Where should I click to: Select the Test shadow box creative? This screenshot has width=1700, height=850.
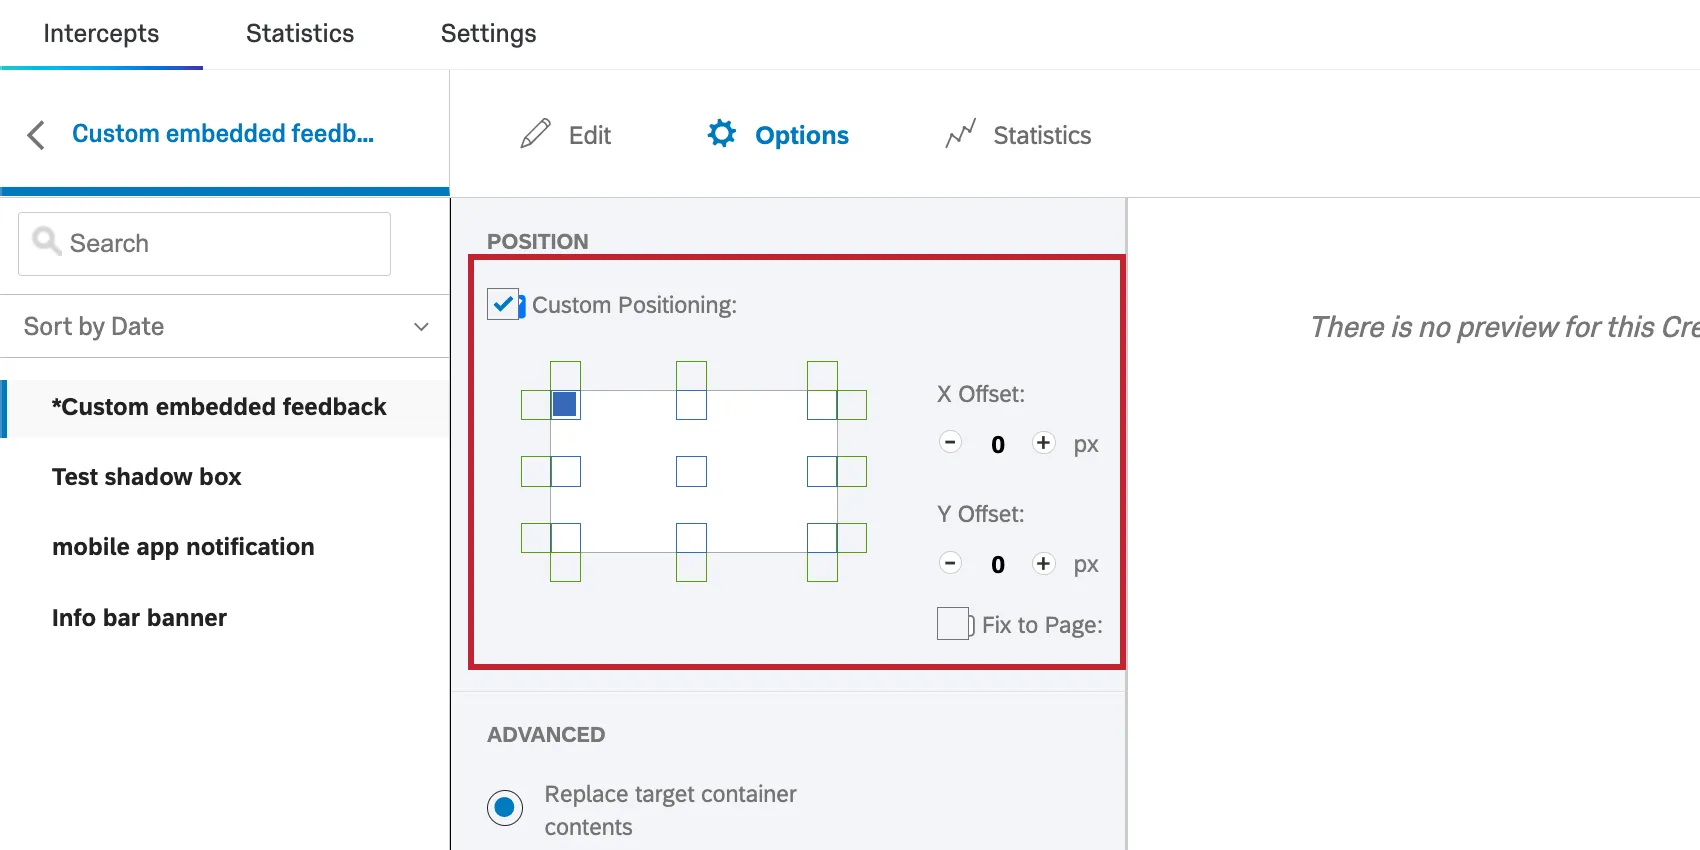click(146, 476)
